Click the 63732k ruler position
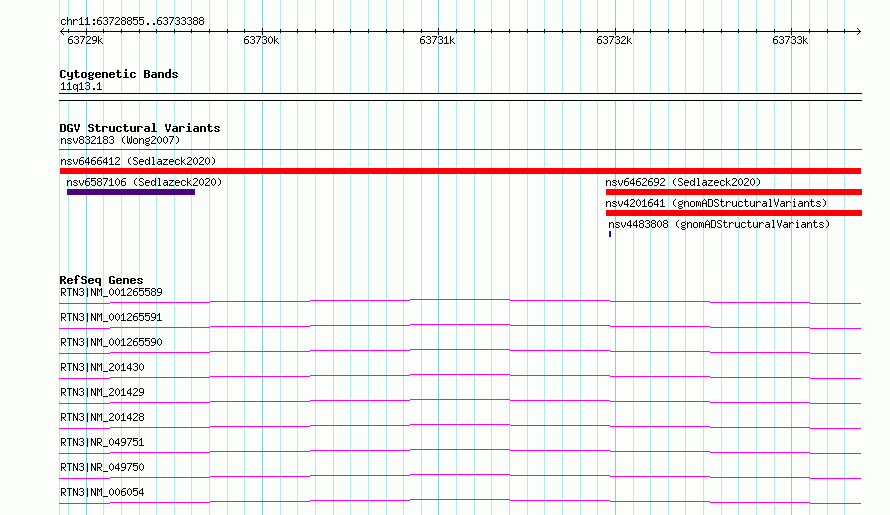Image resolution: width=890 pixels, height=515 pixels. (x=614, y=40)
